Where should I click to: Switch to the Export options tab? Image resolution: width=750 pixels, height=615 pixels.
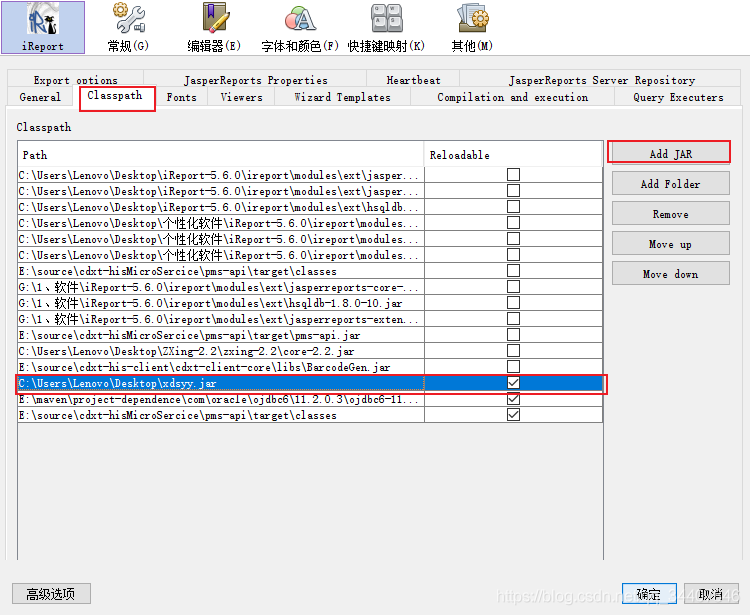click(x=76, y=79)
